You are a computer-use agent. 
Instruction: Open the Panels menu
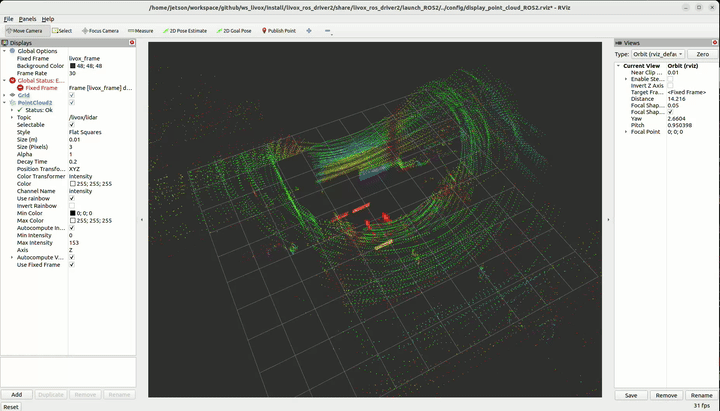click(28, 19)
